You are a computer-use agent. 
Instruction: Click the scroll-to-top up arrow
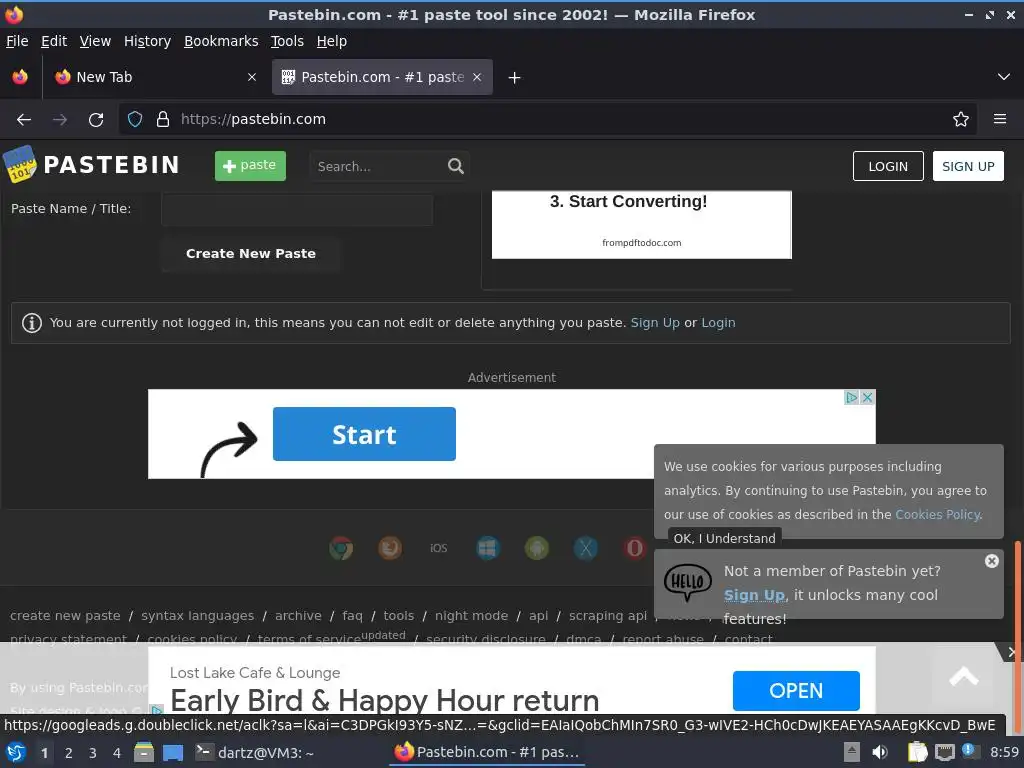pos(963,677)
